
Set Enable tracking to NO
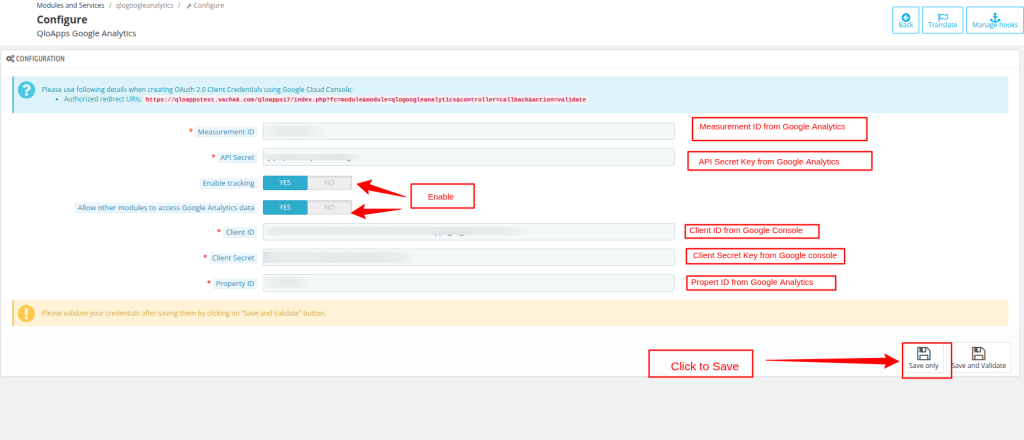tap(329, 183)
